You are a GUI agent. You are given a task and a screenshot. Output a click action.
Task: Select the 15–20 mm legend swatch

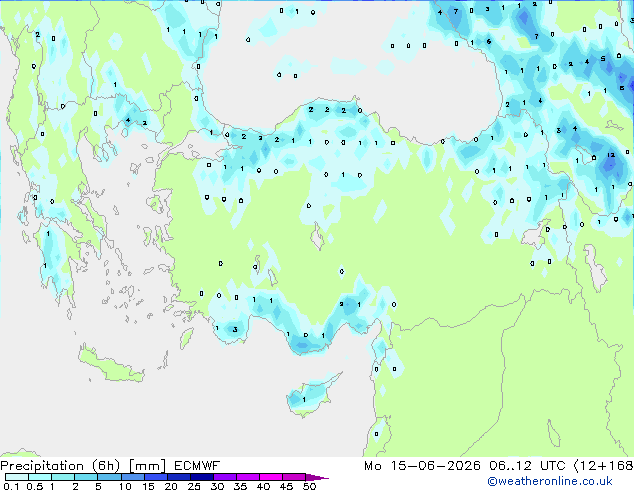click(x=155, y=477)
